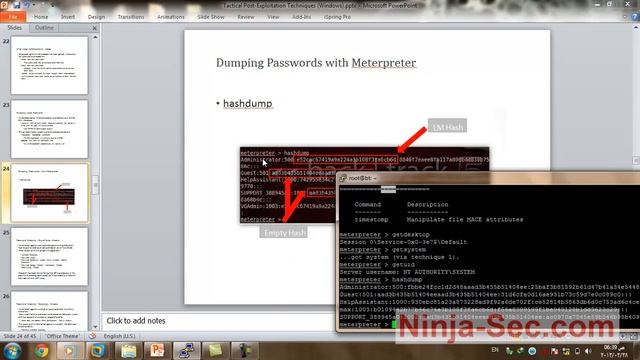
Task: Switch to the Transitions ribbon tab
Action: (x=131, y=17)
